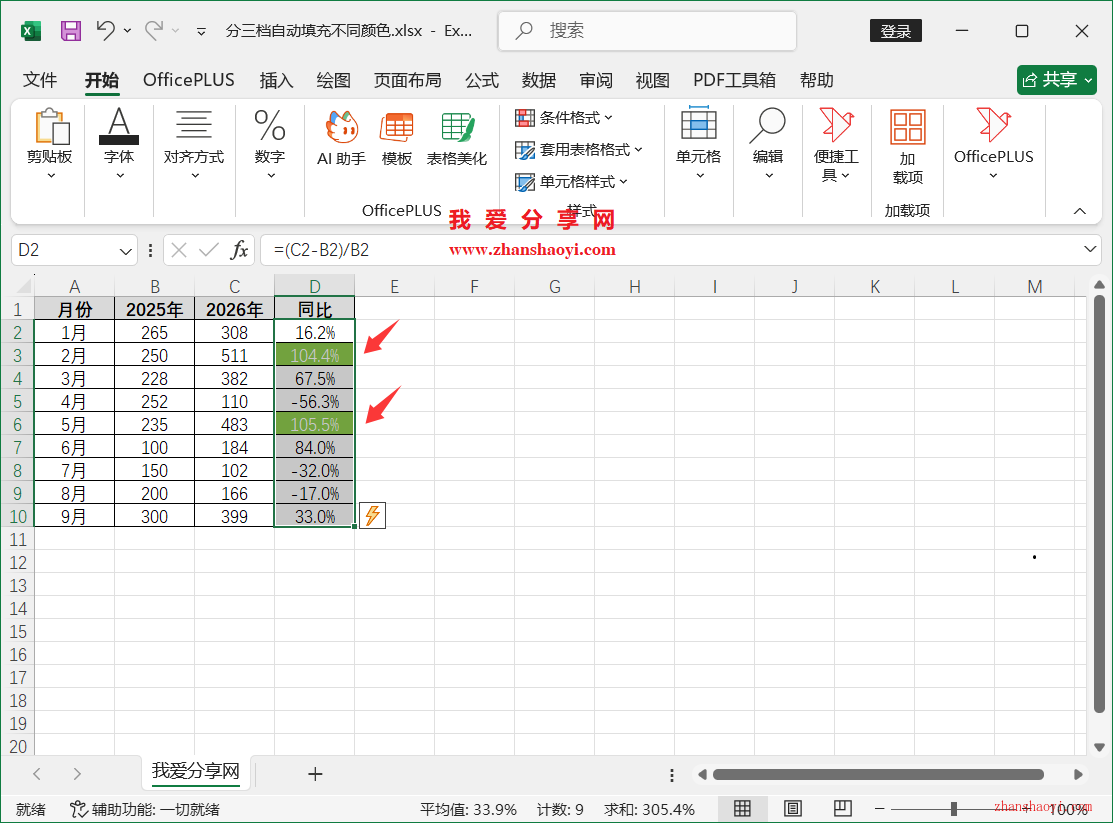The height and width of the screenshot is (823, 1113).
Task: Select the cell showing -56.3%
Action: point(314,402)
